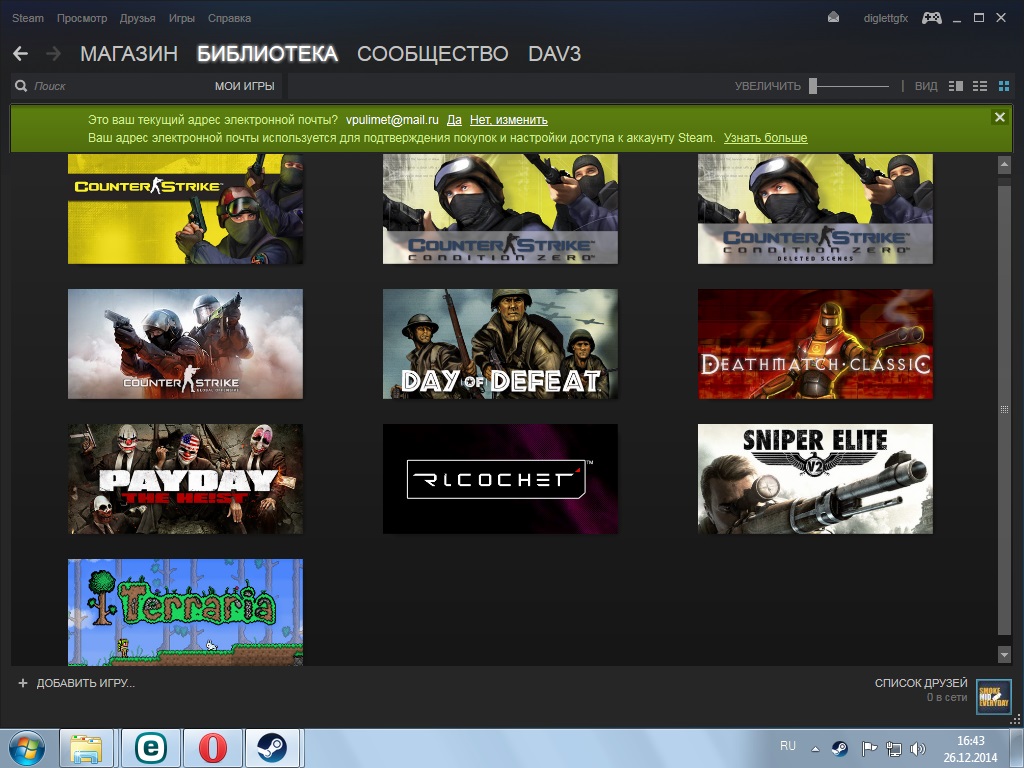Click the library vertical scrollbar thumb

[x=1004, y=409]
